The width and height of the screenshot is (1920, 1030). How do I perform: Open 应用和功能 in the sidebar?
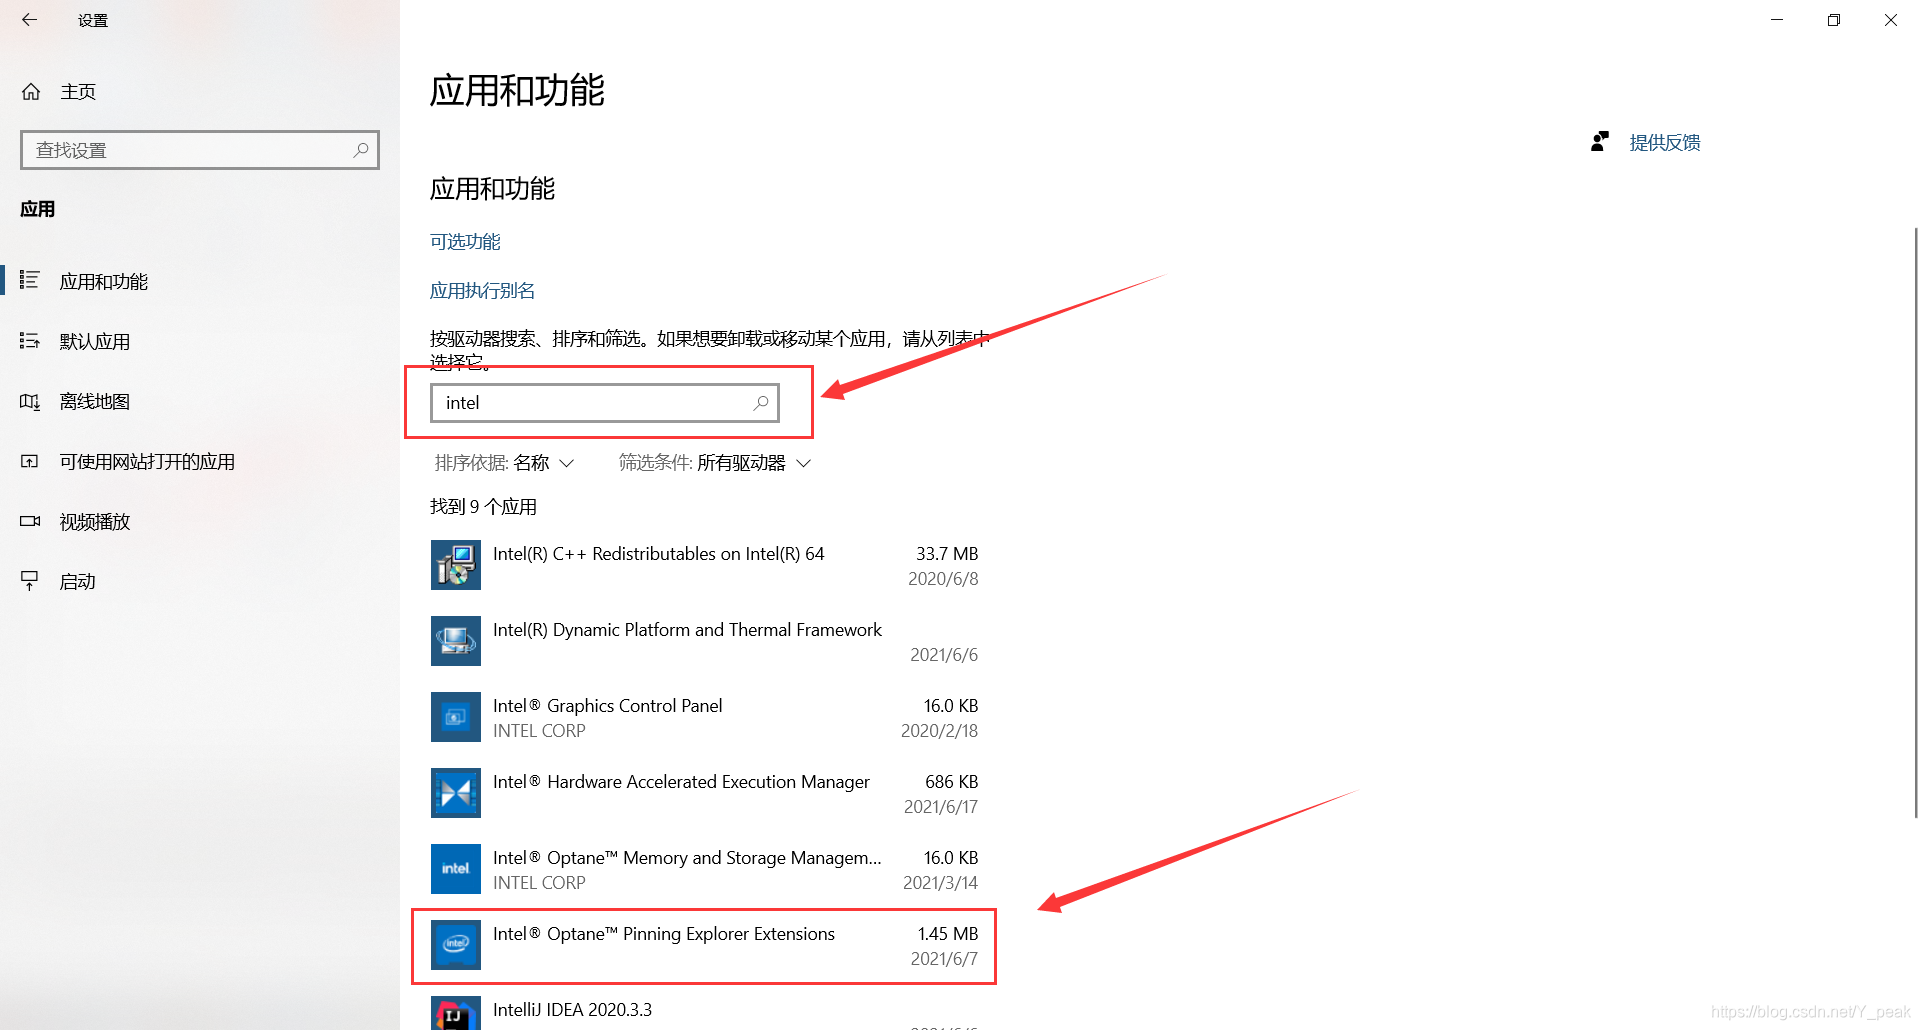click(x=200, y=281)
